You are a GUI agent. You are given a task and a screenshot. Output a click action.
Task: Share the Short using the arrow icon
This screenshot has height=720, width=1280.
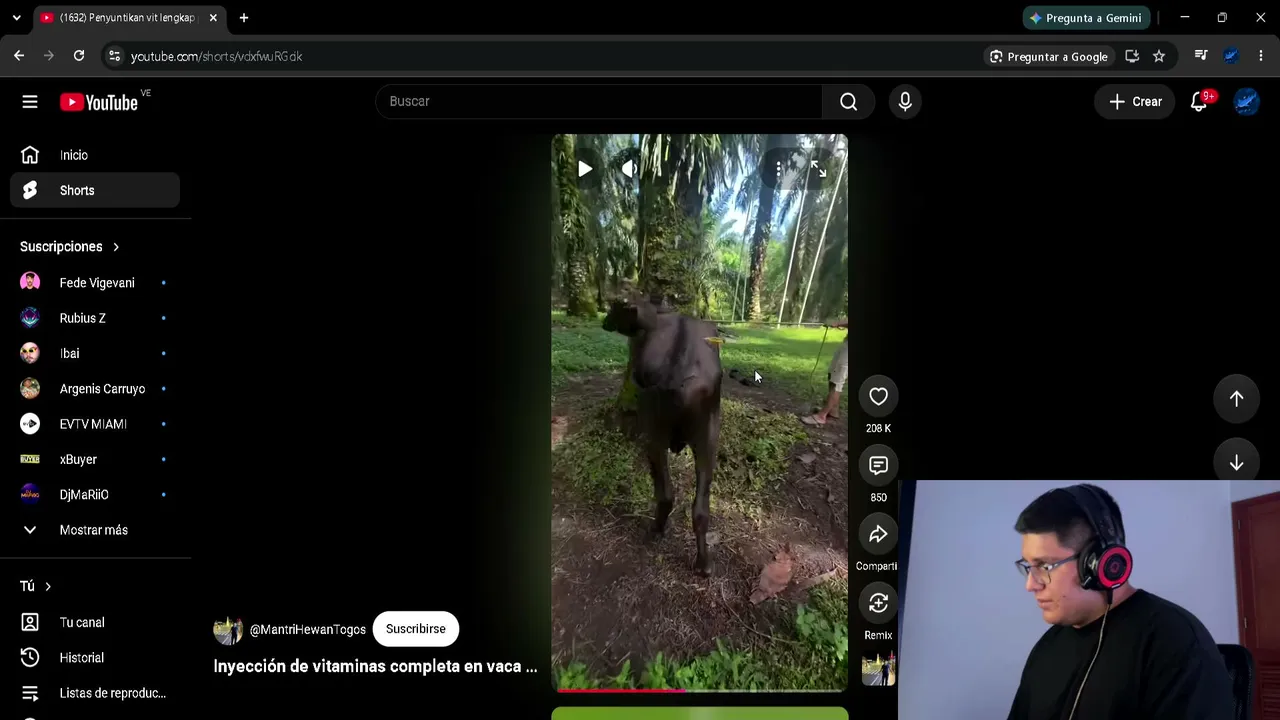[878, 534]
